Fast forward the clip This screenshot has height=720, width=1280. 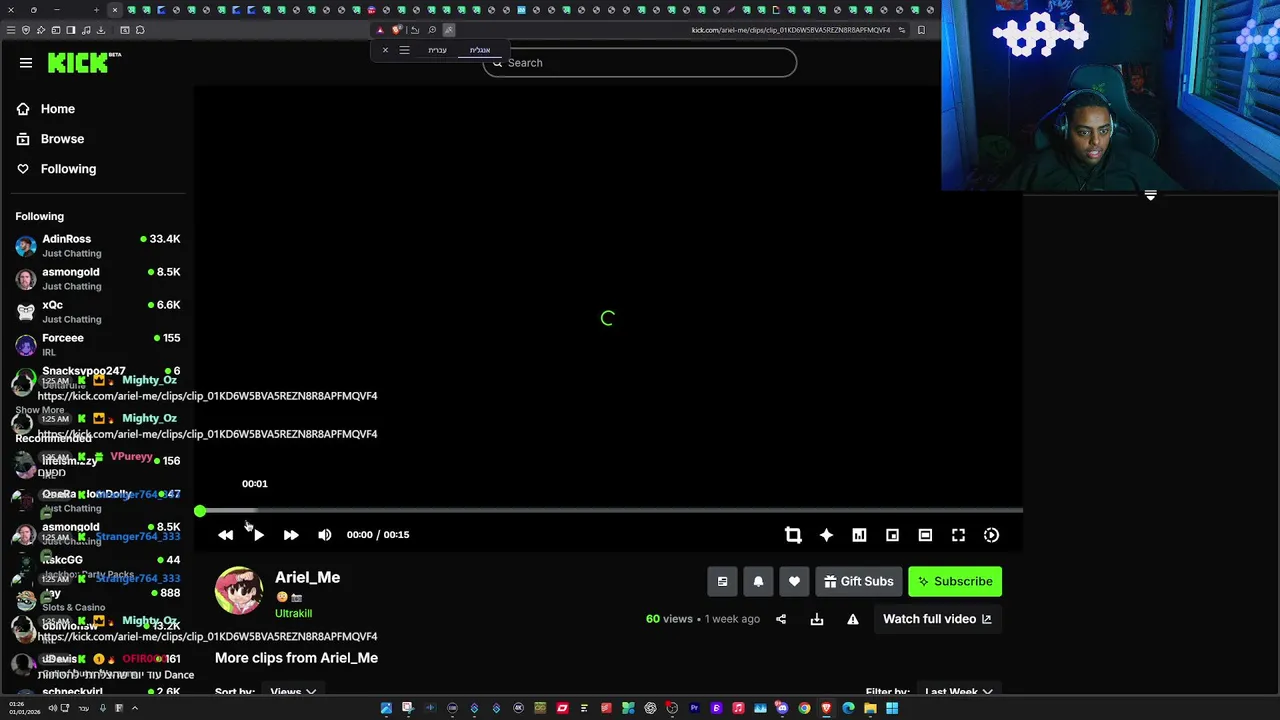(291, 535)
